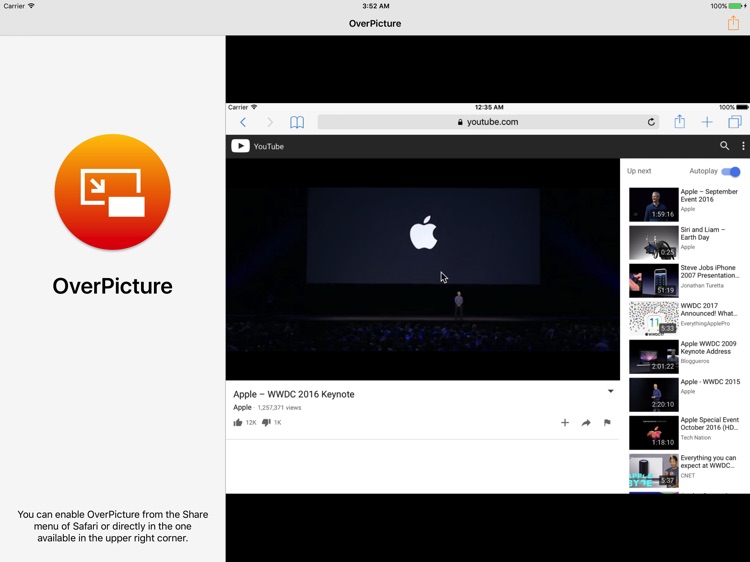750x562 pixels.
Task: Tap the OverPicture share icon in top bar
Action: (x=733, y=22)
